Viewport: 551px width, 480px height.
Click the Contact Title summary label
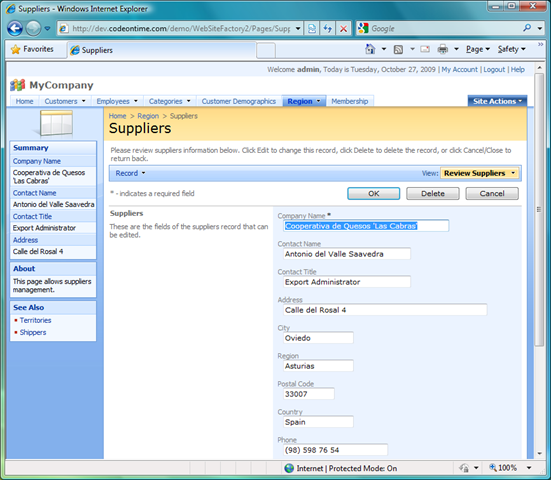[x=32, y=216]
